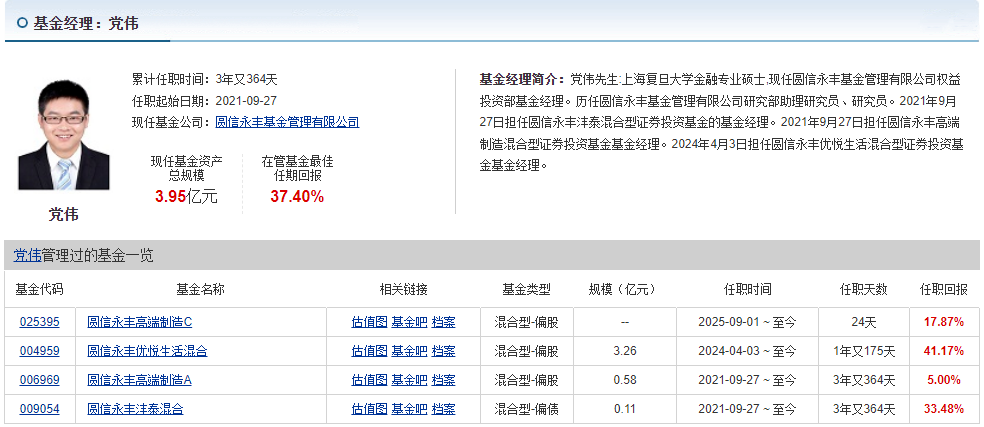Open 基金吧 for fund 004959

(x=409, y=351)
